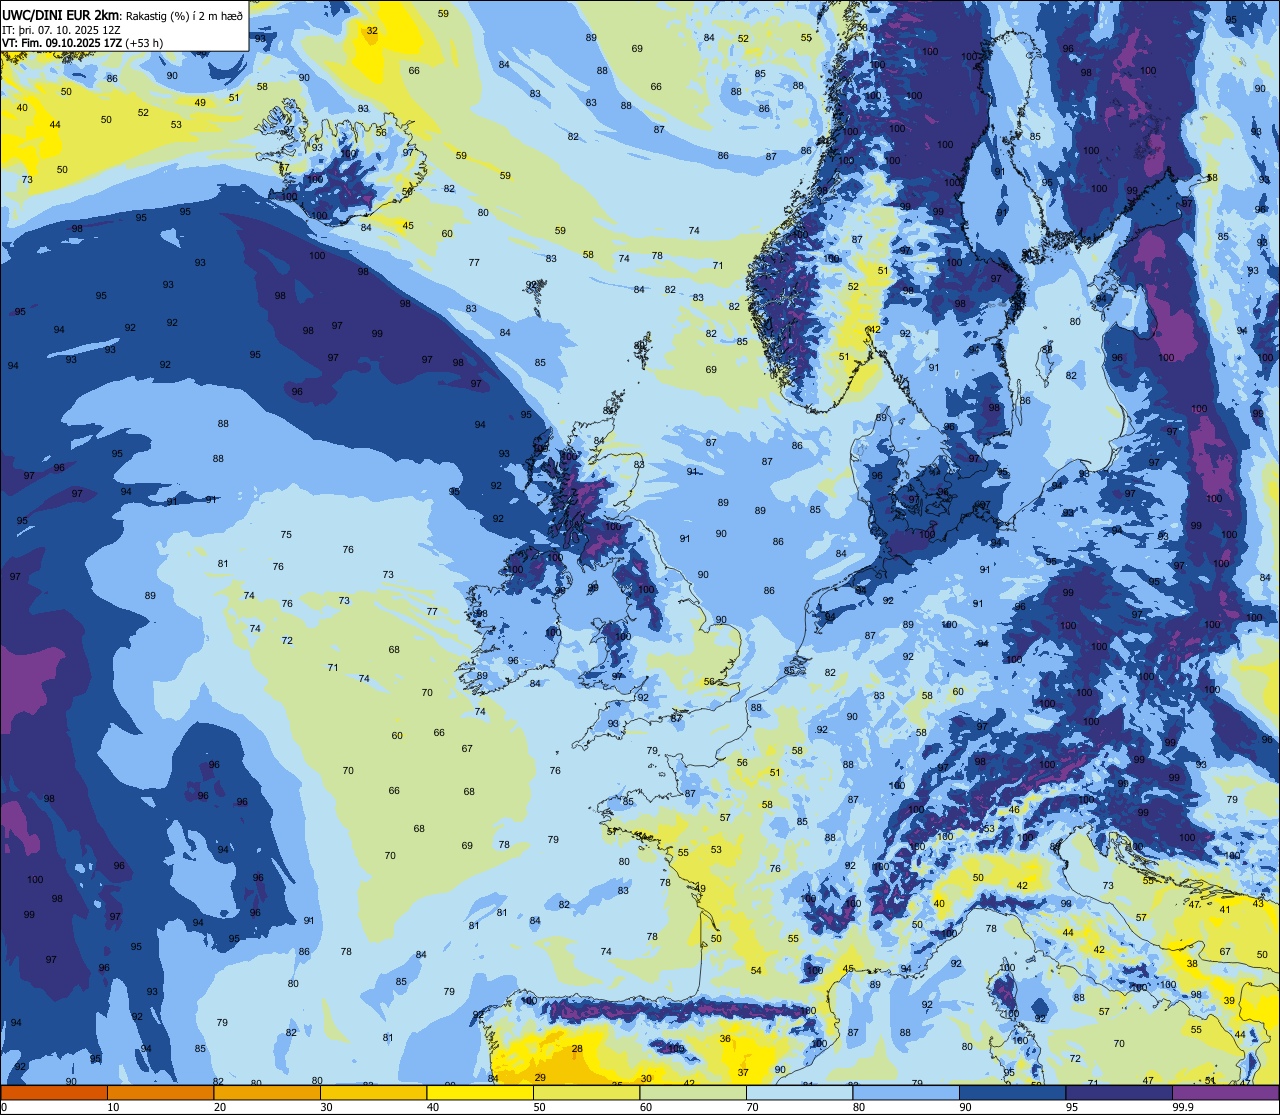Click the humidity value '32' in the top yellow area
The width and height of the screenshot is (1280, 1115).
point(372,31)
